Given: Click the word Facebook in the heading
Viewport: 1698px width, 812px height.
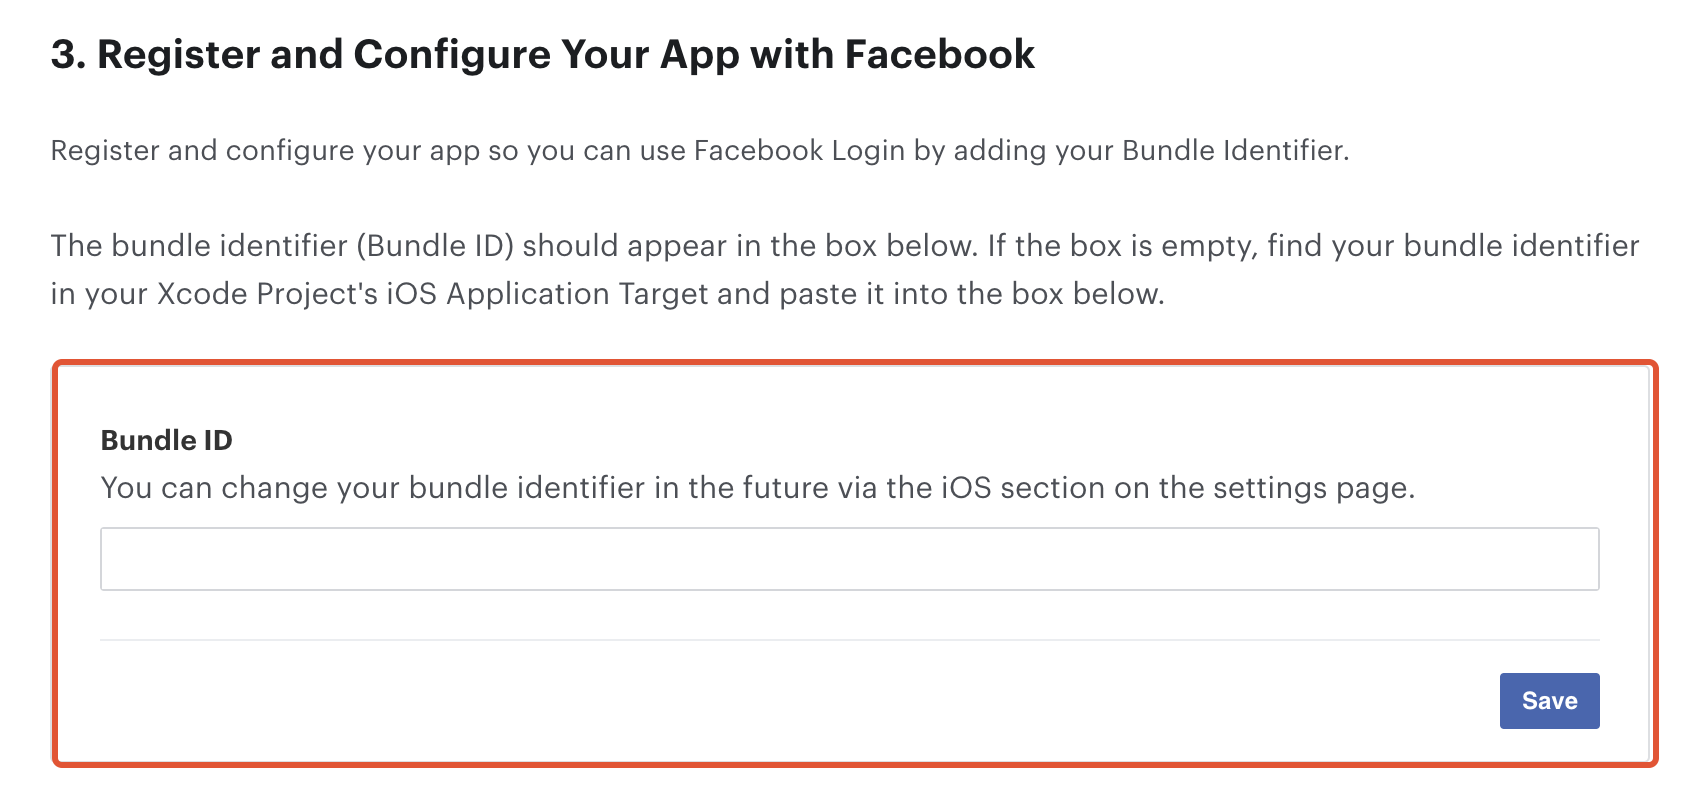Looking at the screenshot, I should [x=939, y=55].
